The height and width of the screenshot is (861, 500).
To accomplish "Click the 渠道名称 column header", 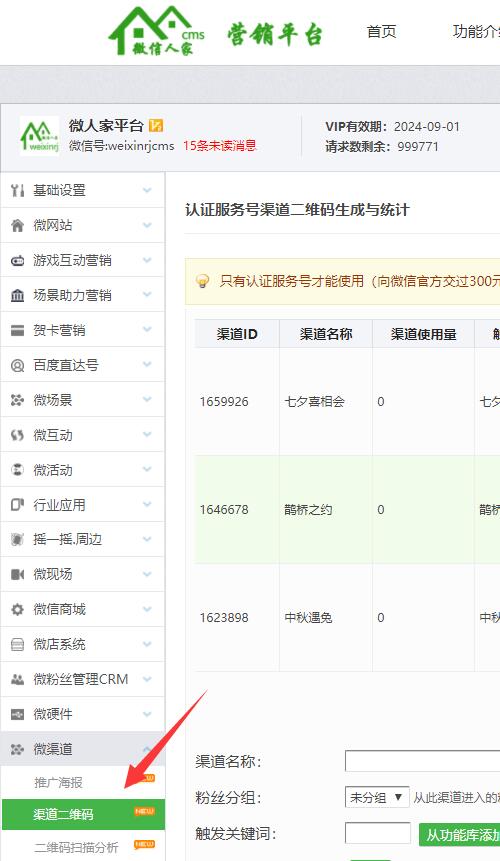I will click(326, 334).
